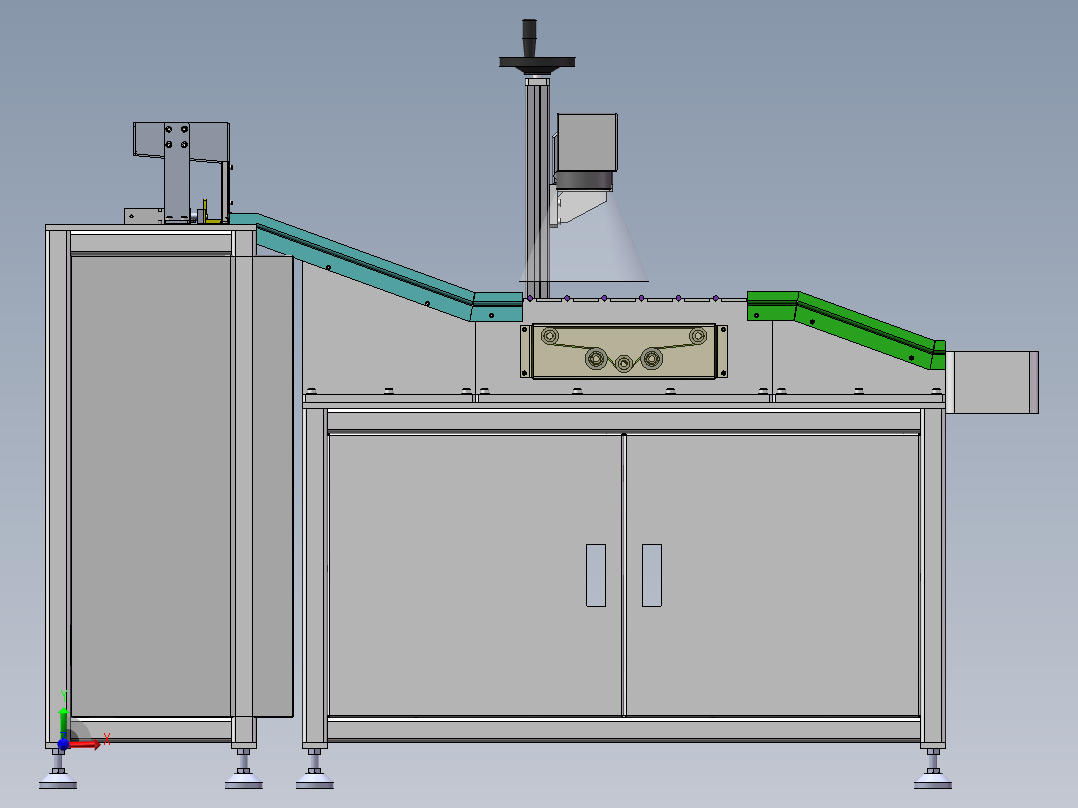Select the left door of main cabinet

[476, 576]
